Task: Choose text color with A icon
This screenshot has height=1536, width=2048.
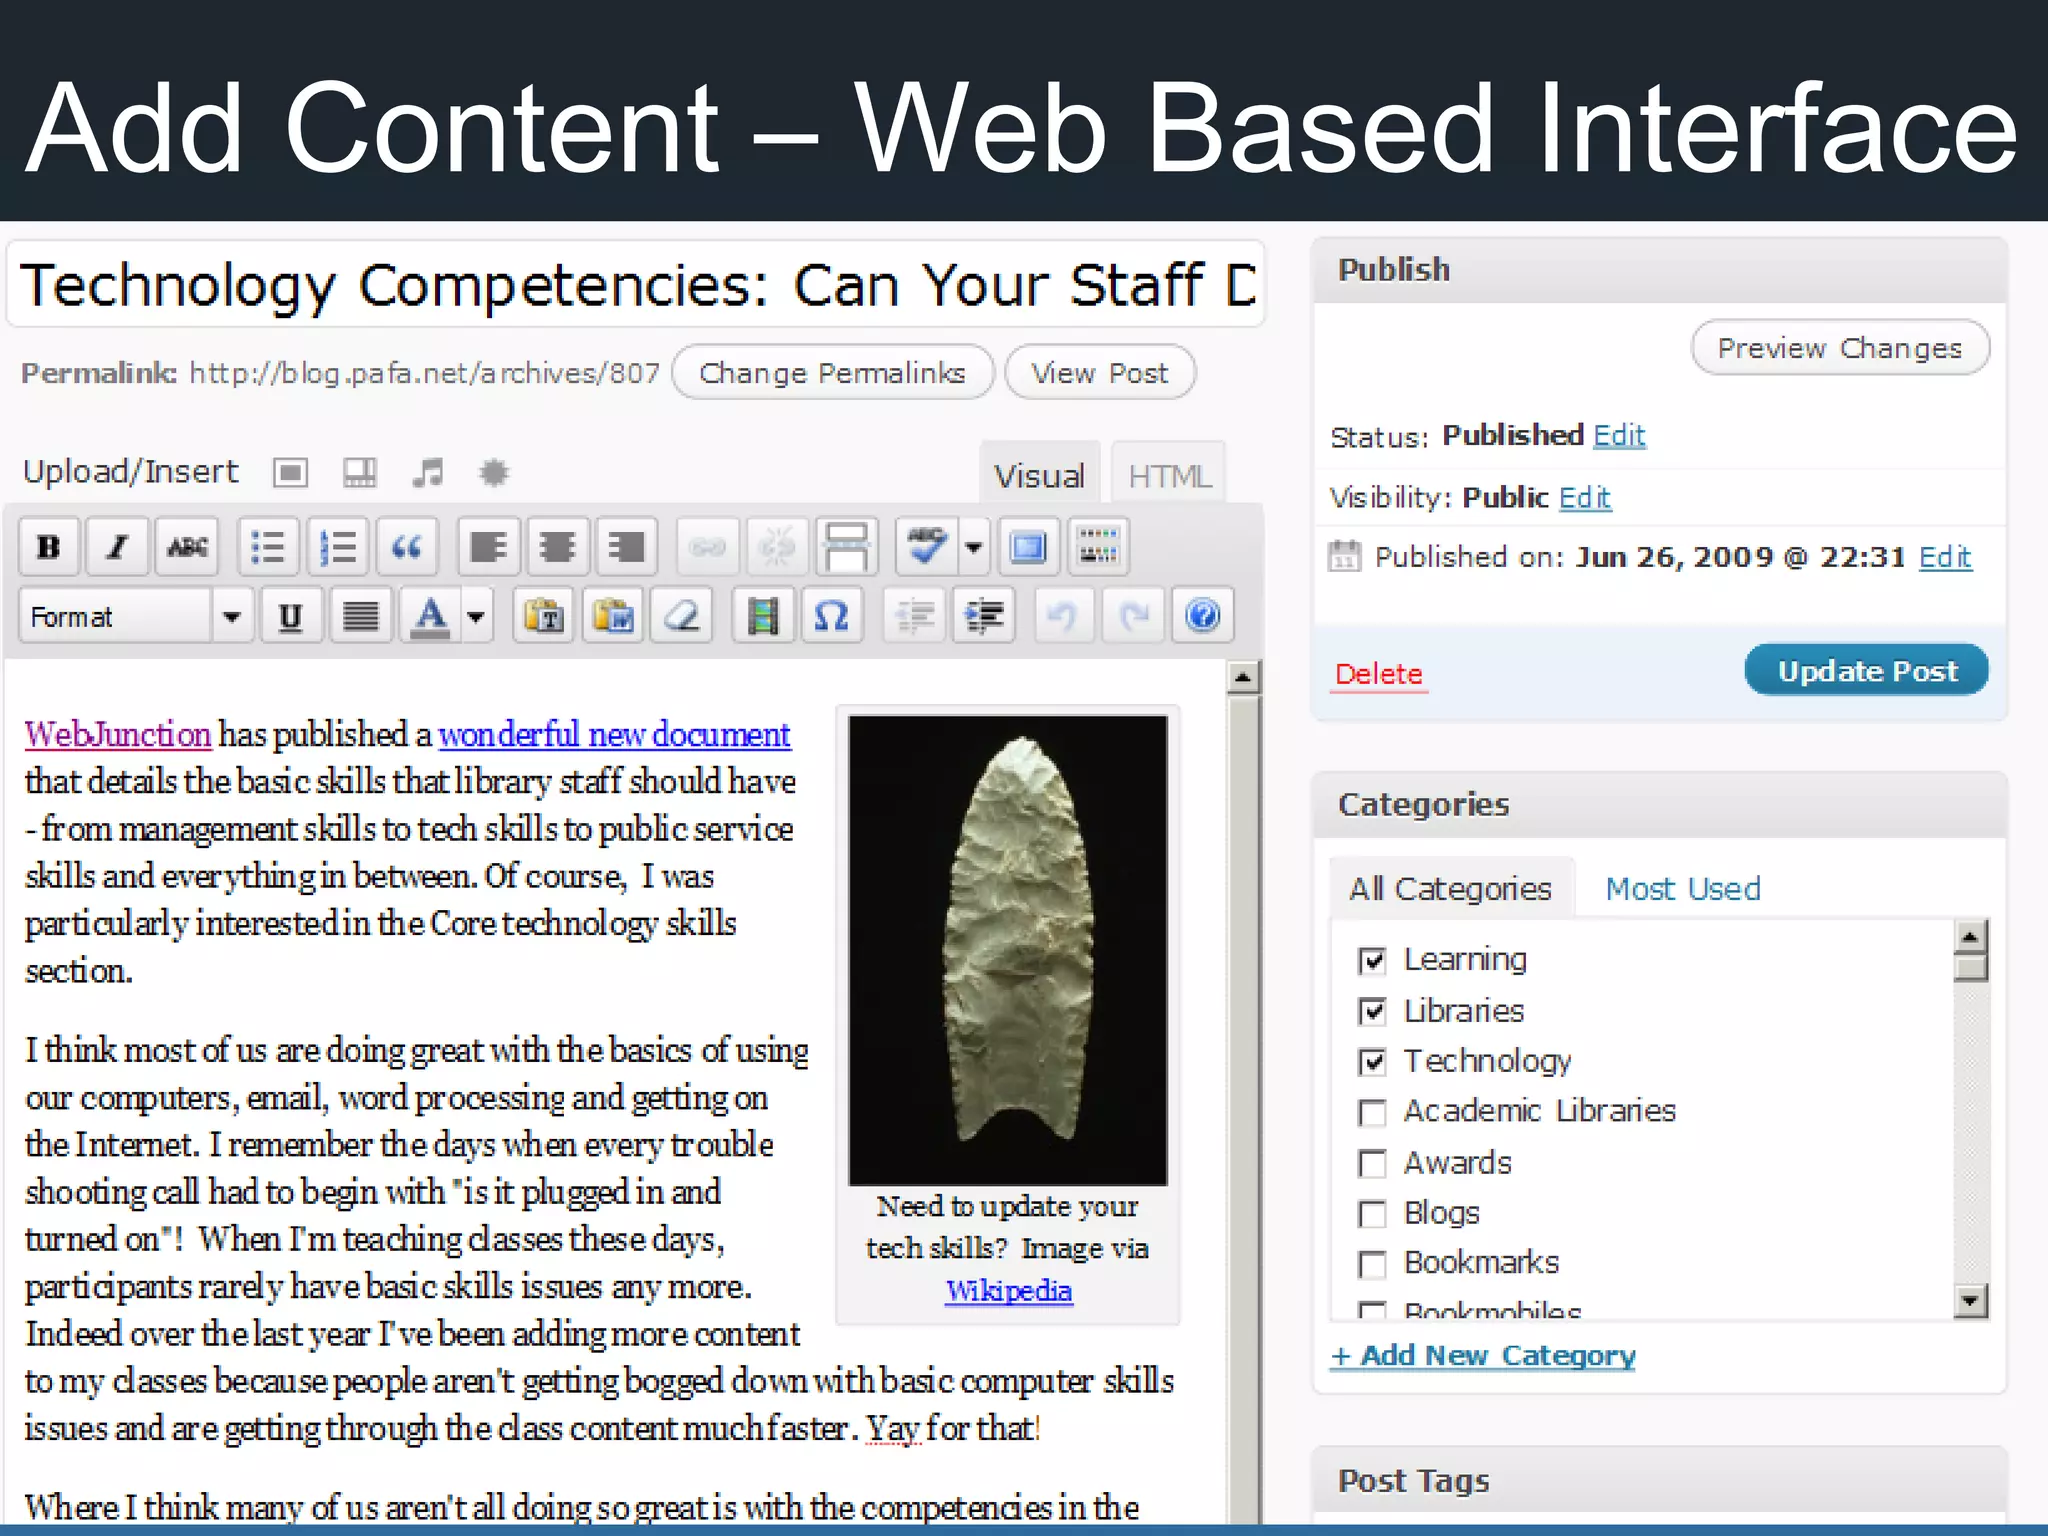Action: pyautogui.click(x=431, y=616)
